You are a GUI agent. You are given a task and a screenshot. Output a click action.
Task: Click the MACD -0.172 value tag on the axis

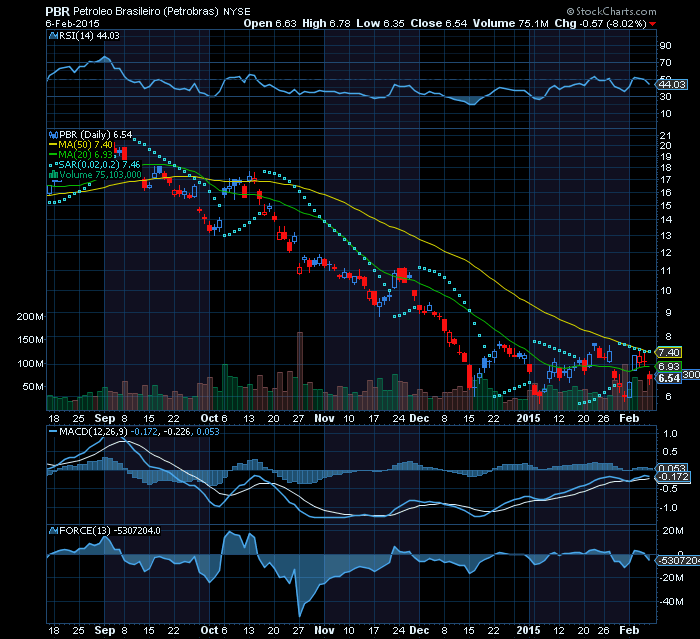point(674,476)
